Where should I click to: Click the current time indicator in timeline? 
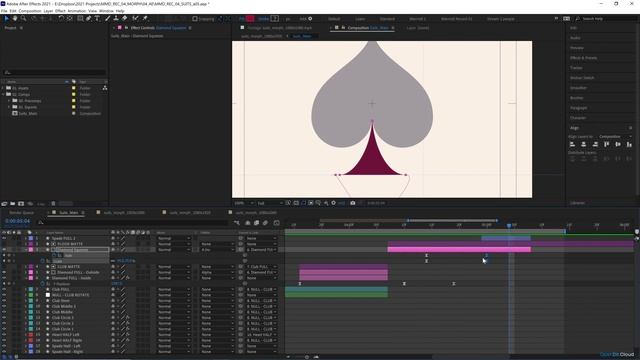click(509, 225)
